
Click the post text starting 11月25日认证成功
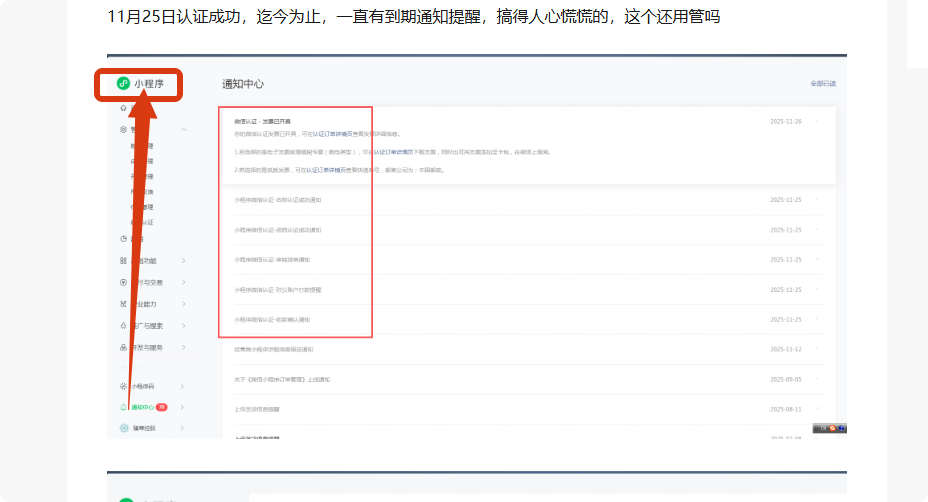413,17
